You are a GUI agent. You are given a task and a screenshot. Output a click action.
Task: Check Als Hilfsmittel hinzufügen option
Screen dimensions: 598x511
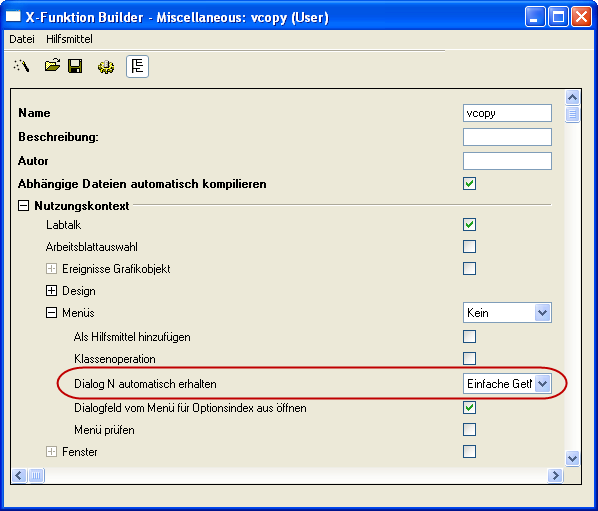(469, 337)
